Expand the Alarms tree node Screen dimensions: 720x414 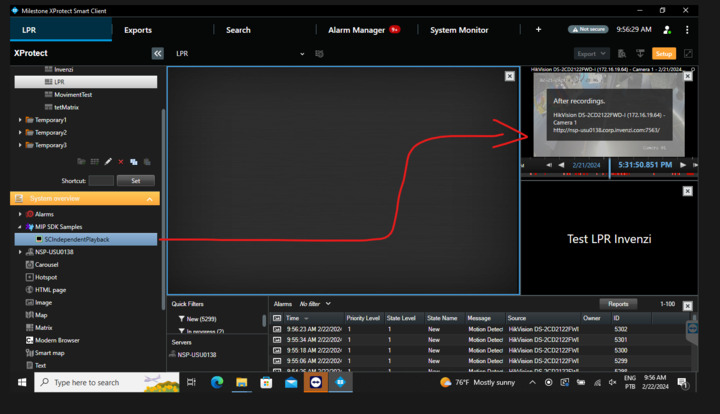click(x=20, y=214)
